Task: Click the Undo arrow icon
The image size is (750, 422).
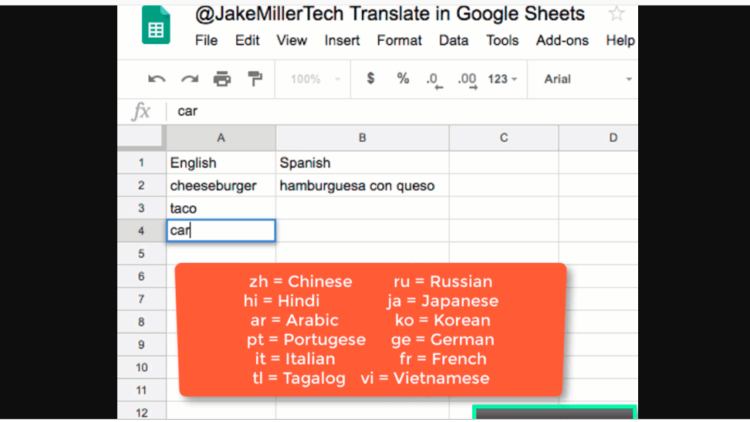Action: point(156,79)
